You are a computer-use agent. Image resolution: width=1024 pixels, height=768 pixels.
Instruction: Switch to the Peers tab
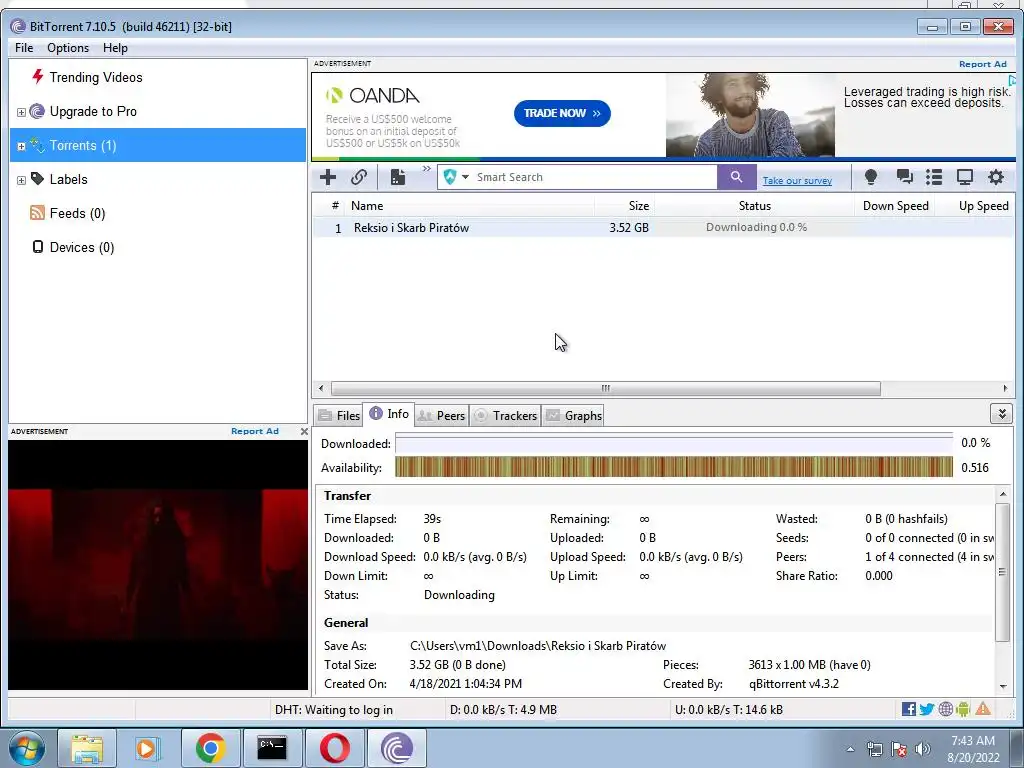click(x=441, y=415)
